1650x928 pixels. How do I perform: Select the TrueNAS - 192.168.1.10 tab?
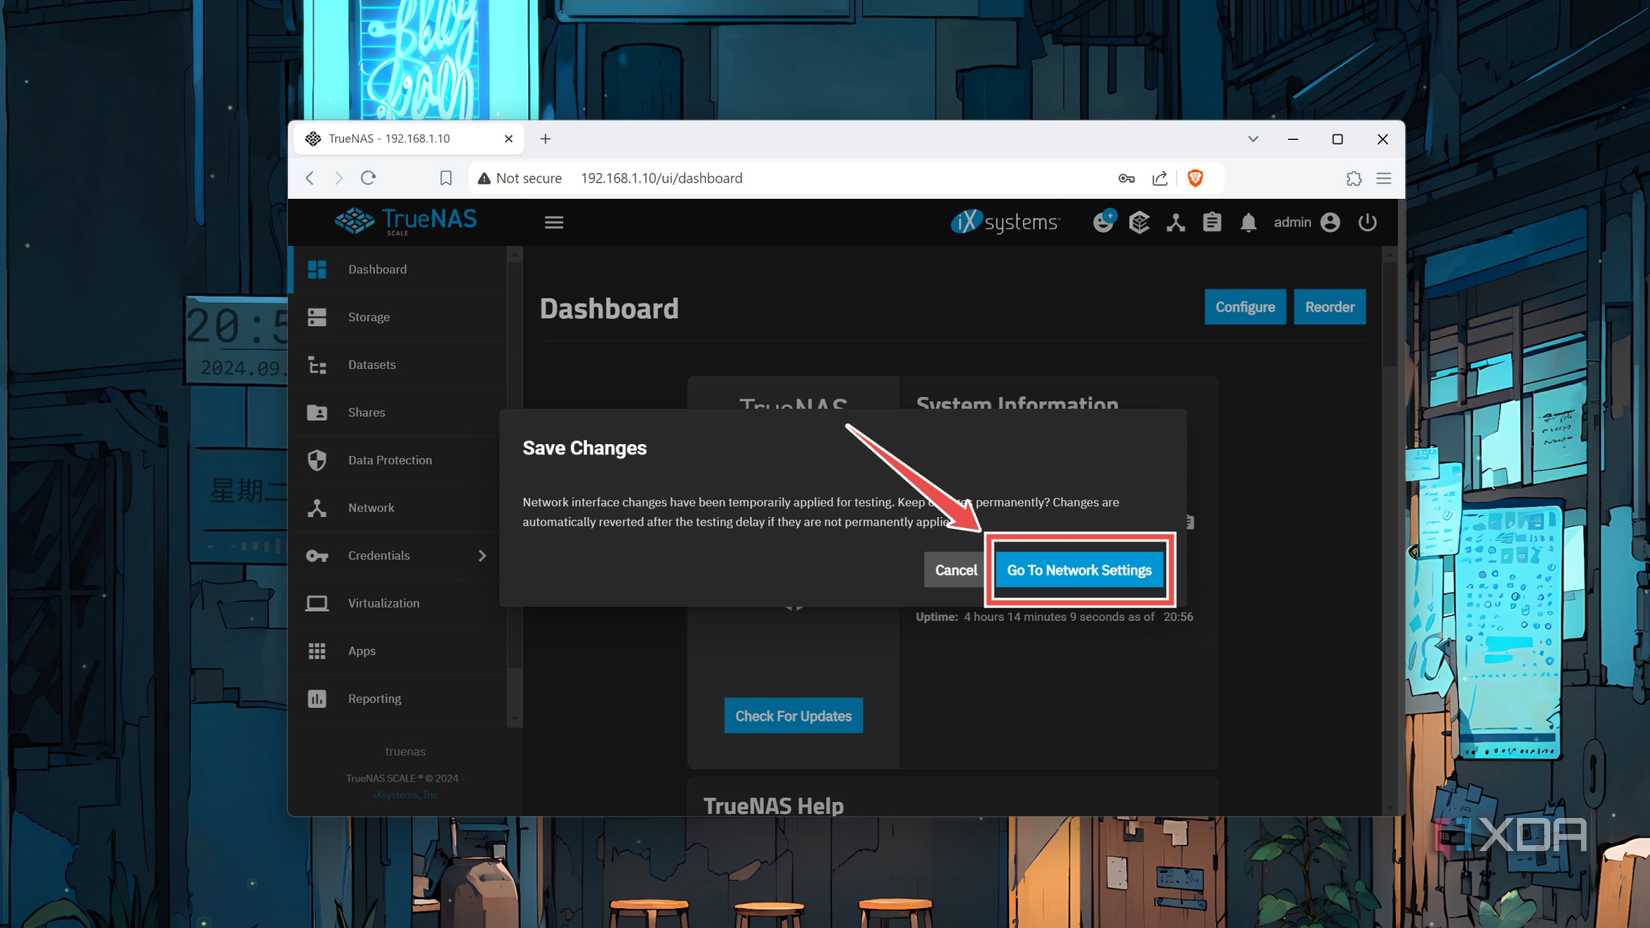408,139
